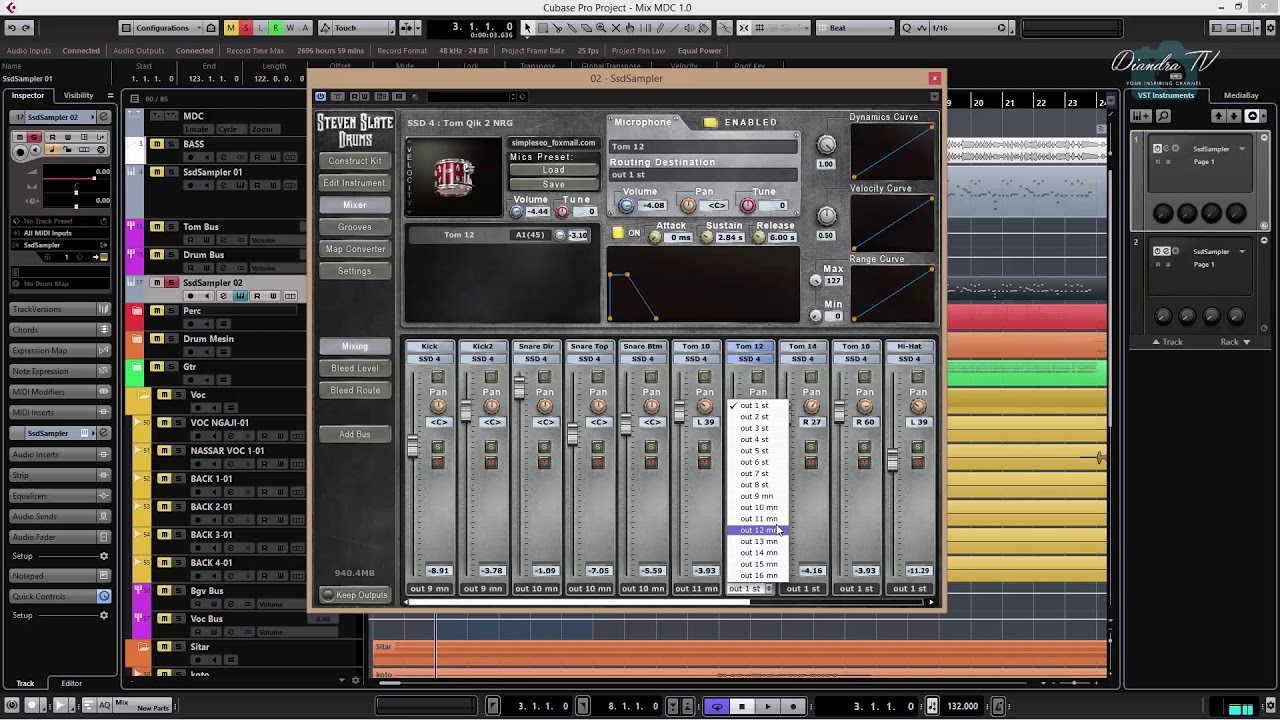The image size is (1280, 720).
Task: Expand the Chords inspector section
Action: 58,330
